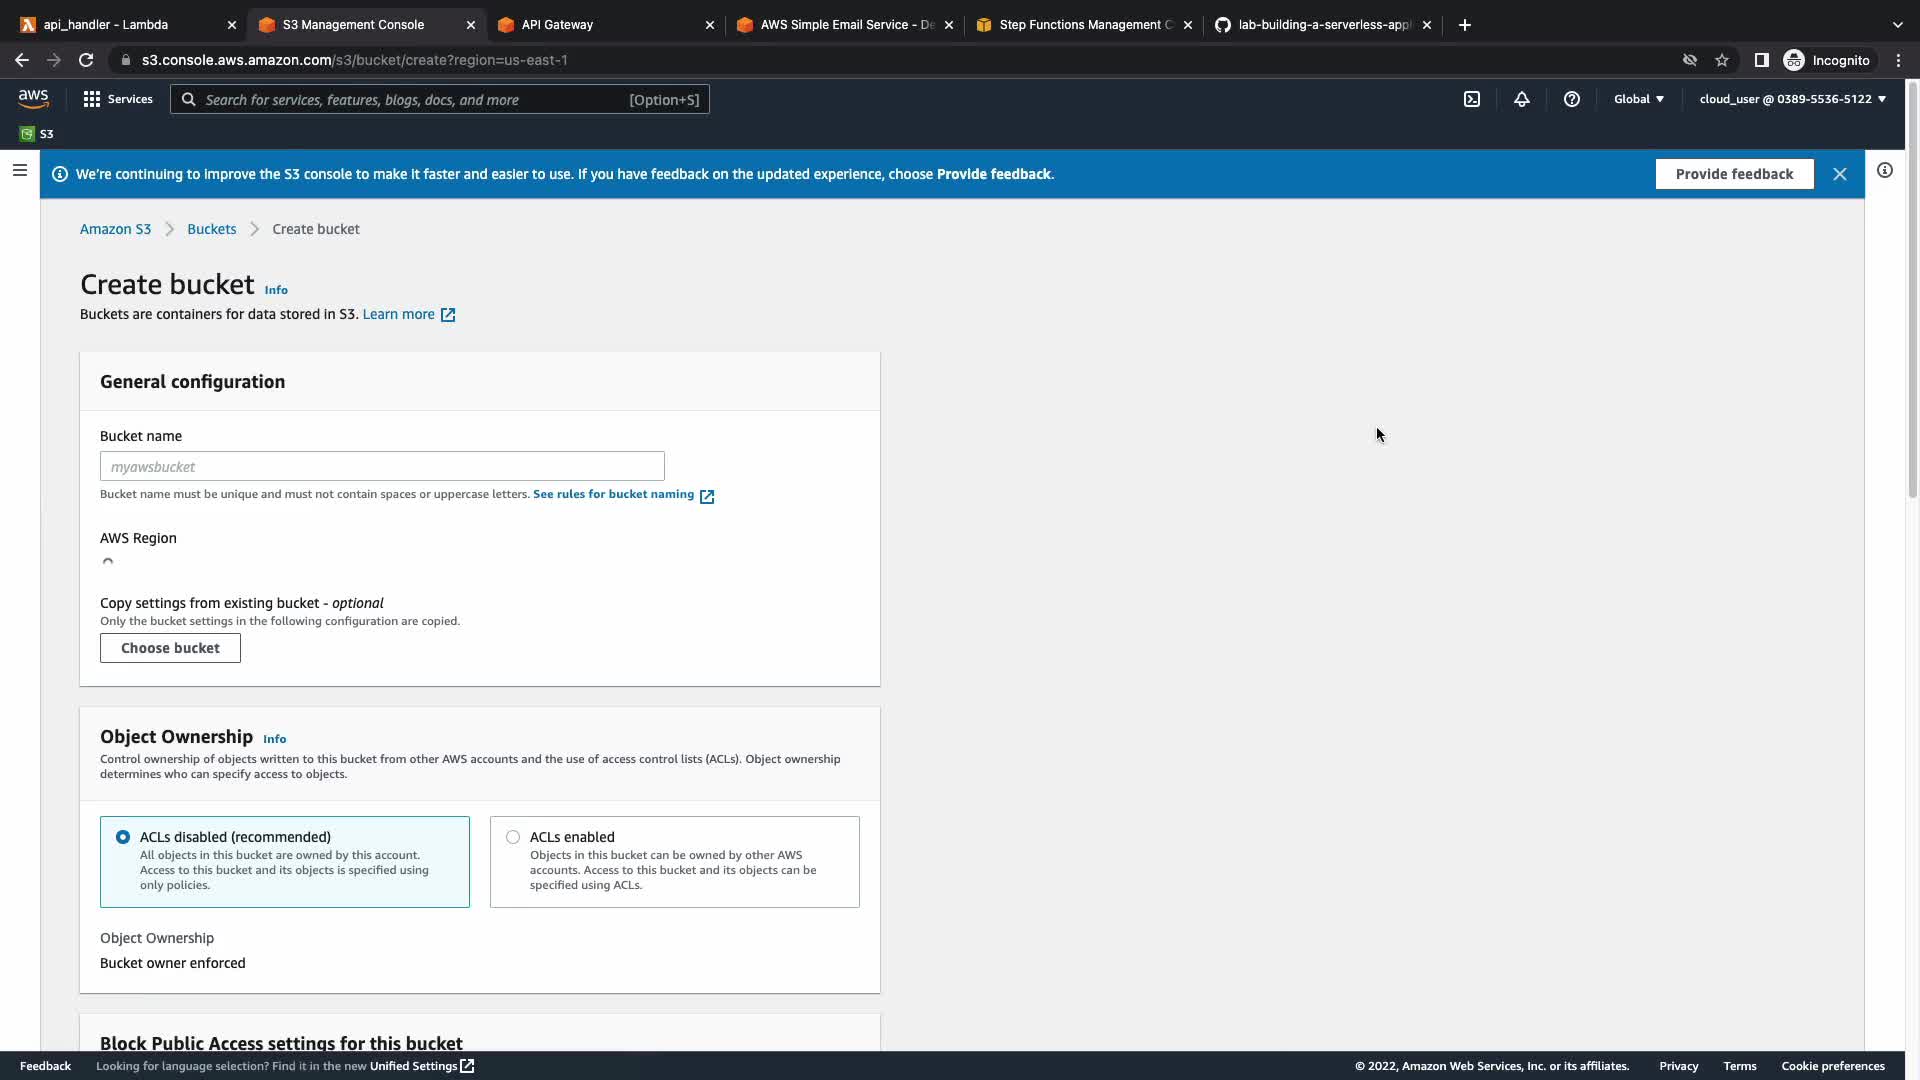Dismiss the S3 console feedback banner
This screenshot has height=1080, width=1920.
click(1839, 174)
